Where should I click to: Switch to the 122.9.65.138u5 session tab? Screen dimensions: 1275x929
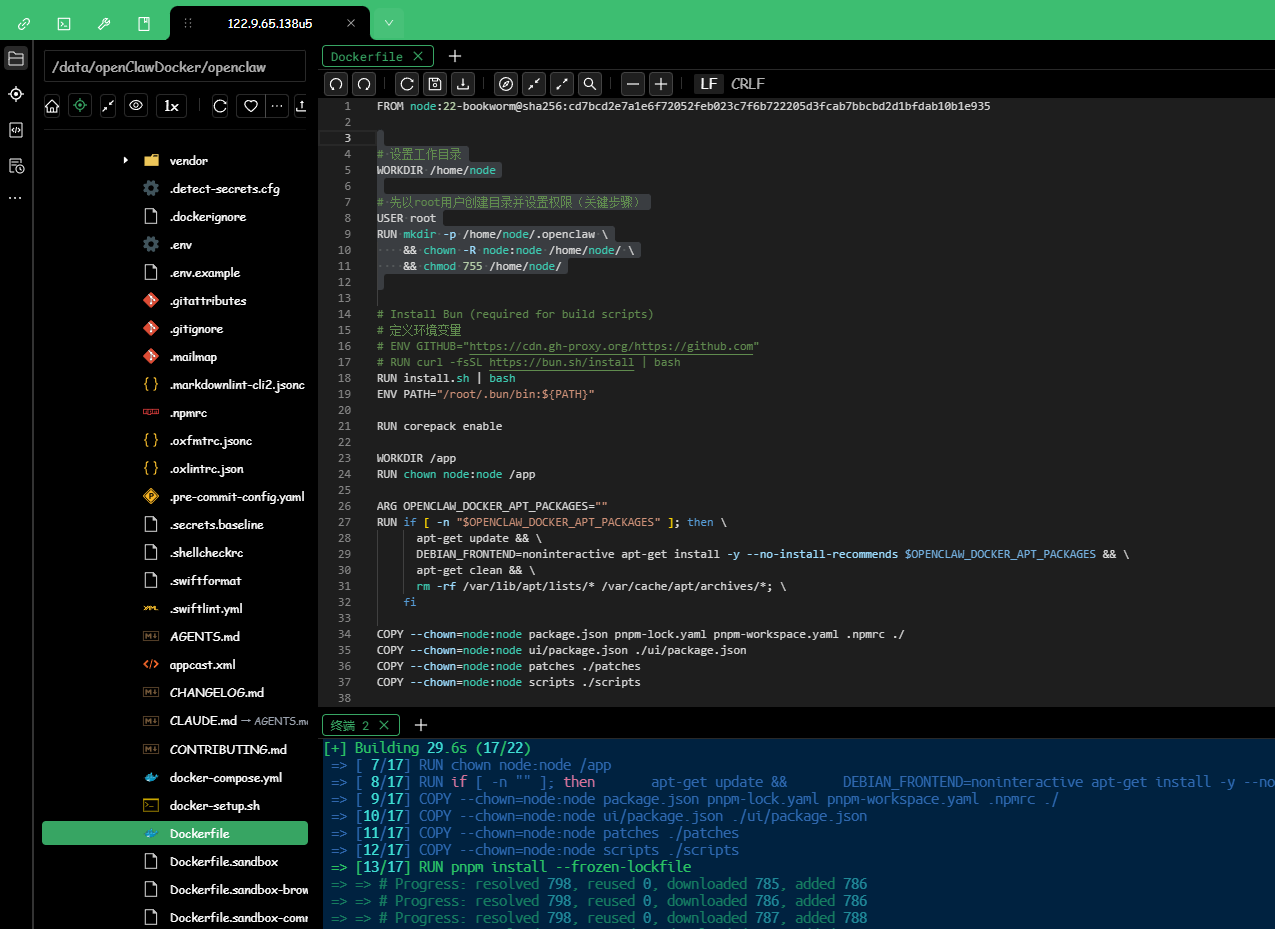(x=270, y=22)
